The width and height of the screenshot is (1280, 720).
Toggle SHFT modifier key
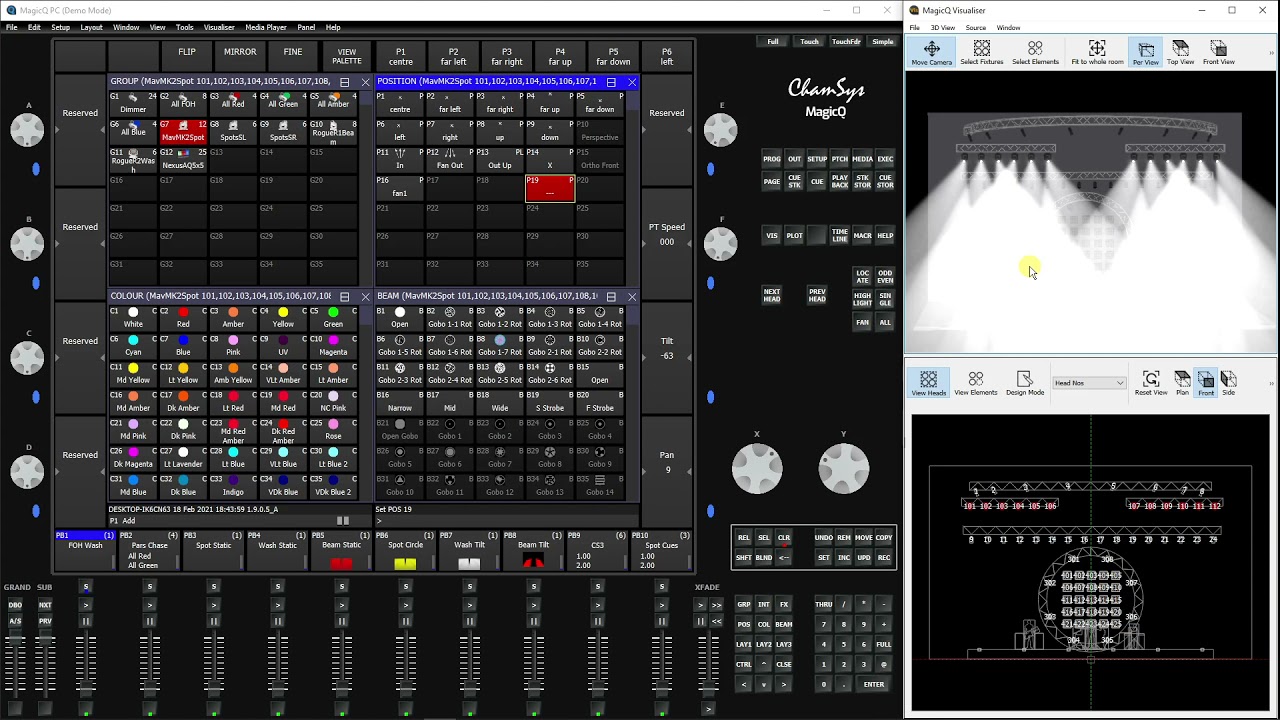pos(744,557)
